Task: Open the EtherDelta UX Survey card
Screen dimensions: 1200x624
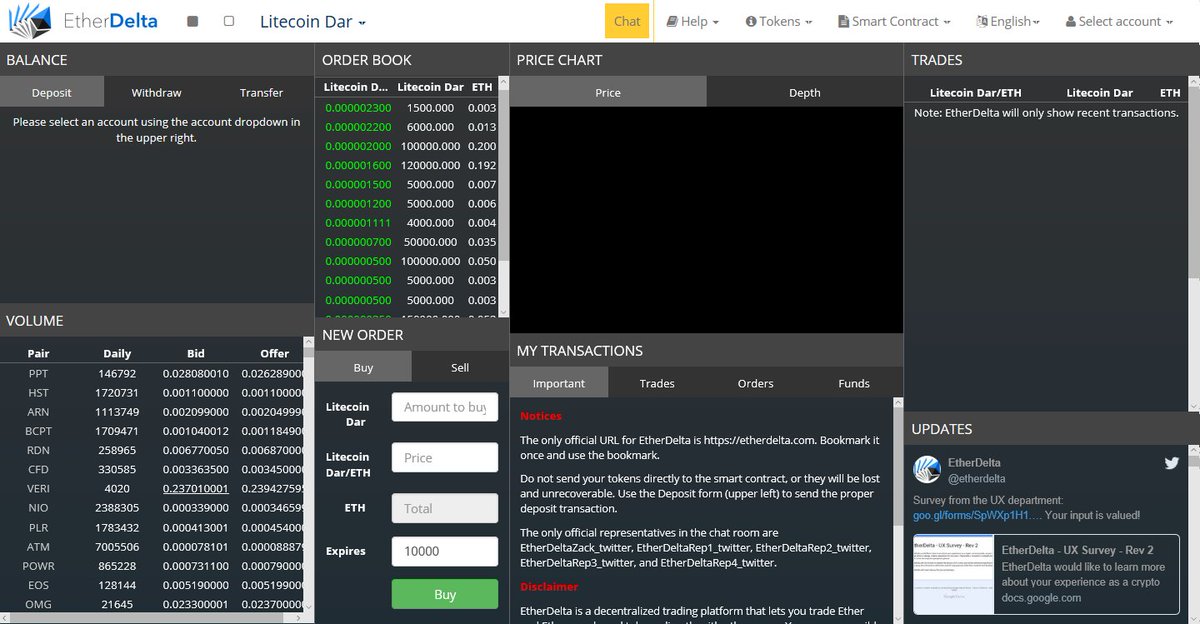Action: pos(1046,574)
